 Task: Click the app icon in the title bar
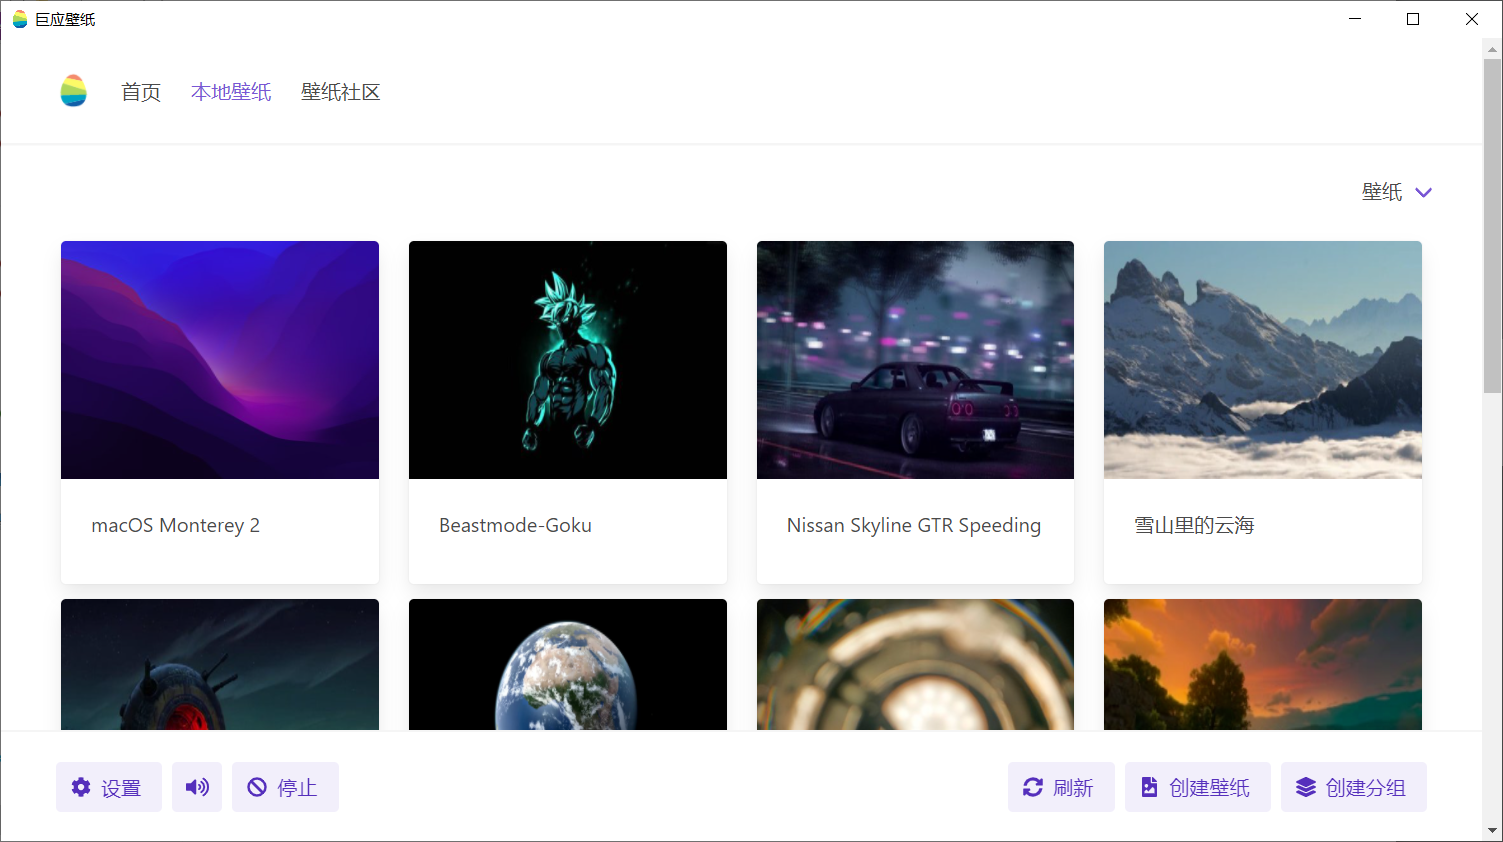pyautogui.click(x=20, y=19)
